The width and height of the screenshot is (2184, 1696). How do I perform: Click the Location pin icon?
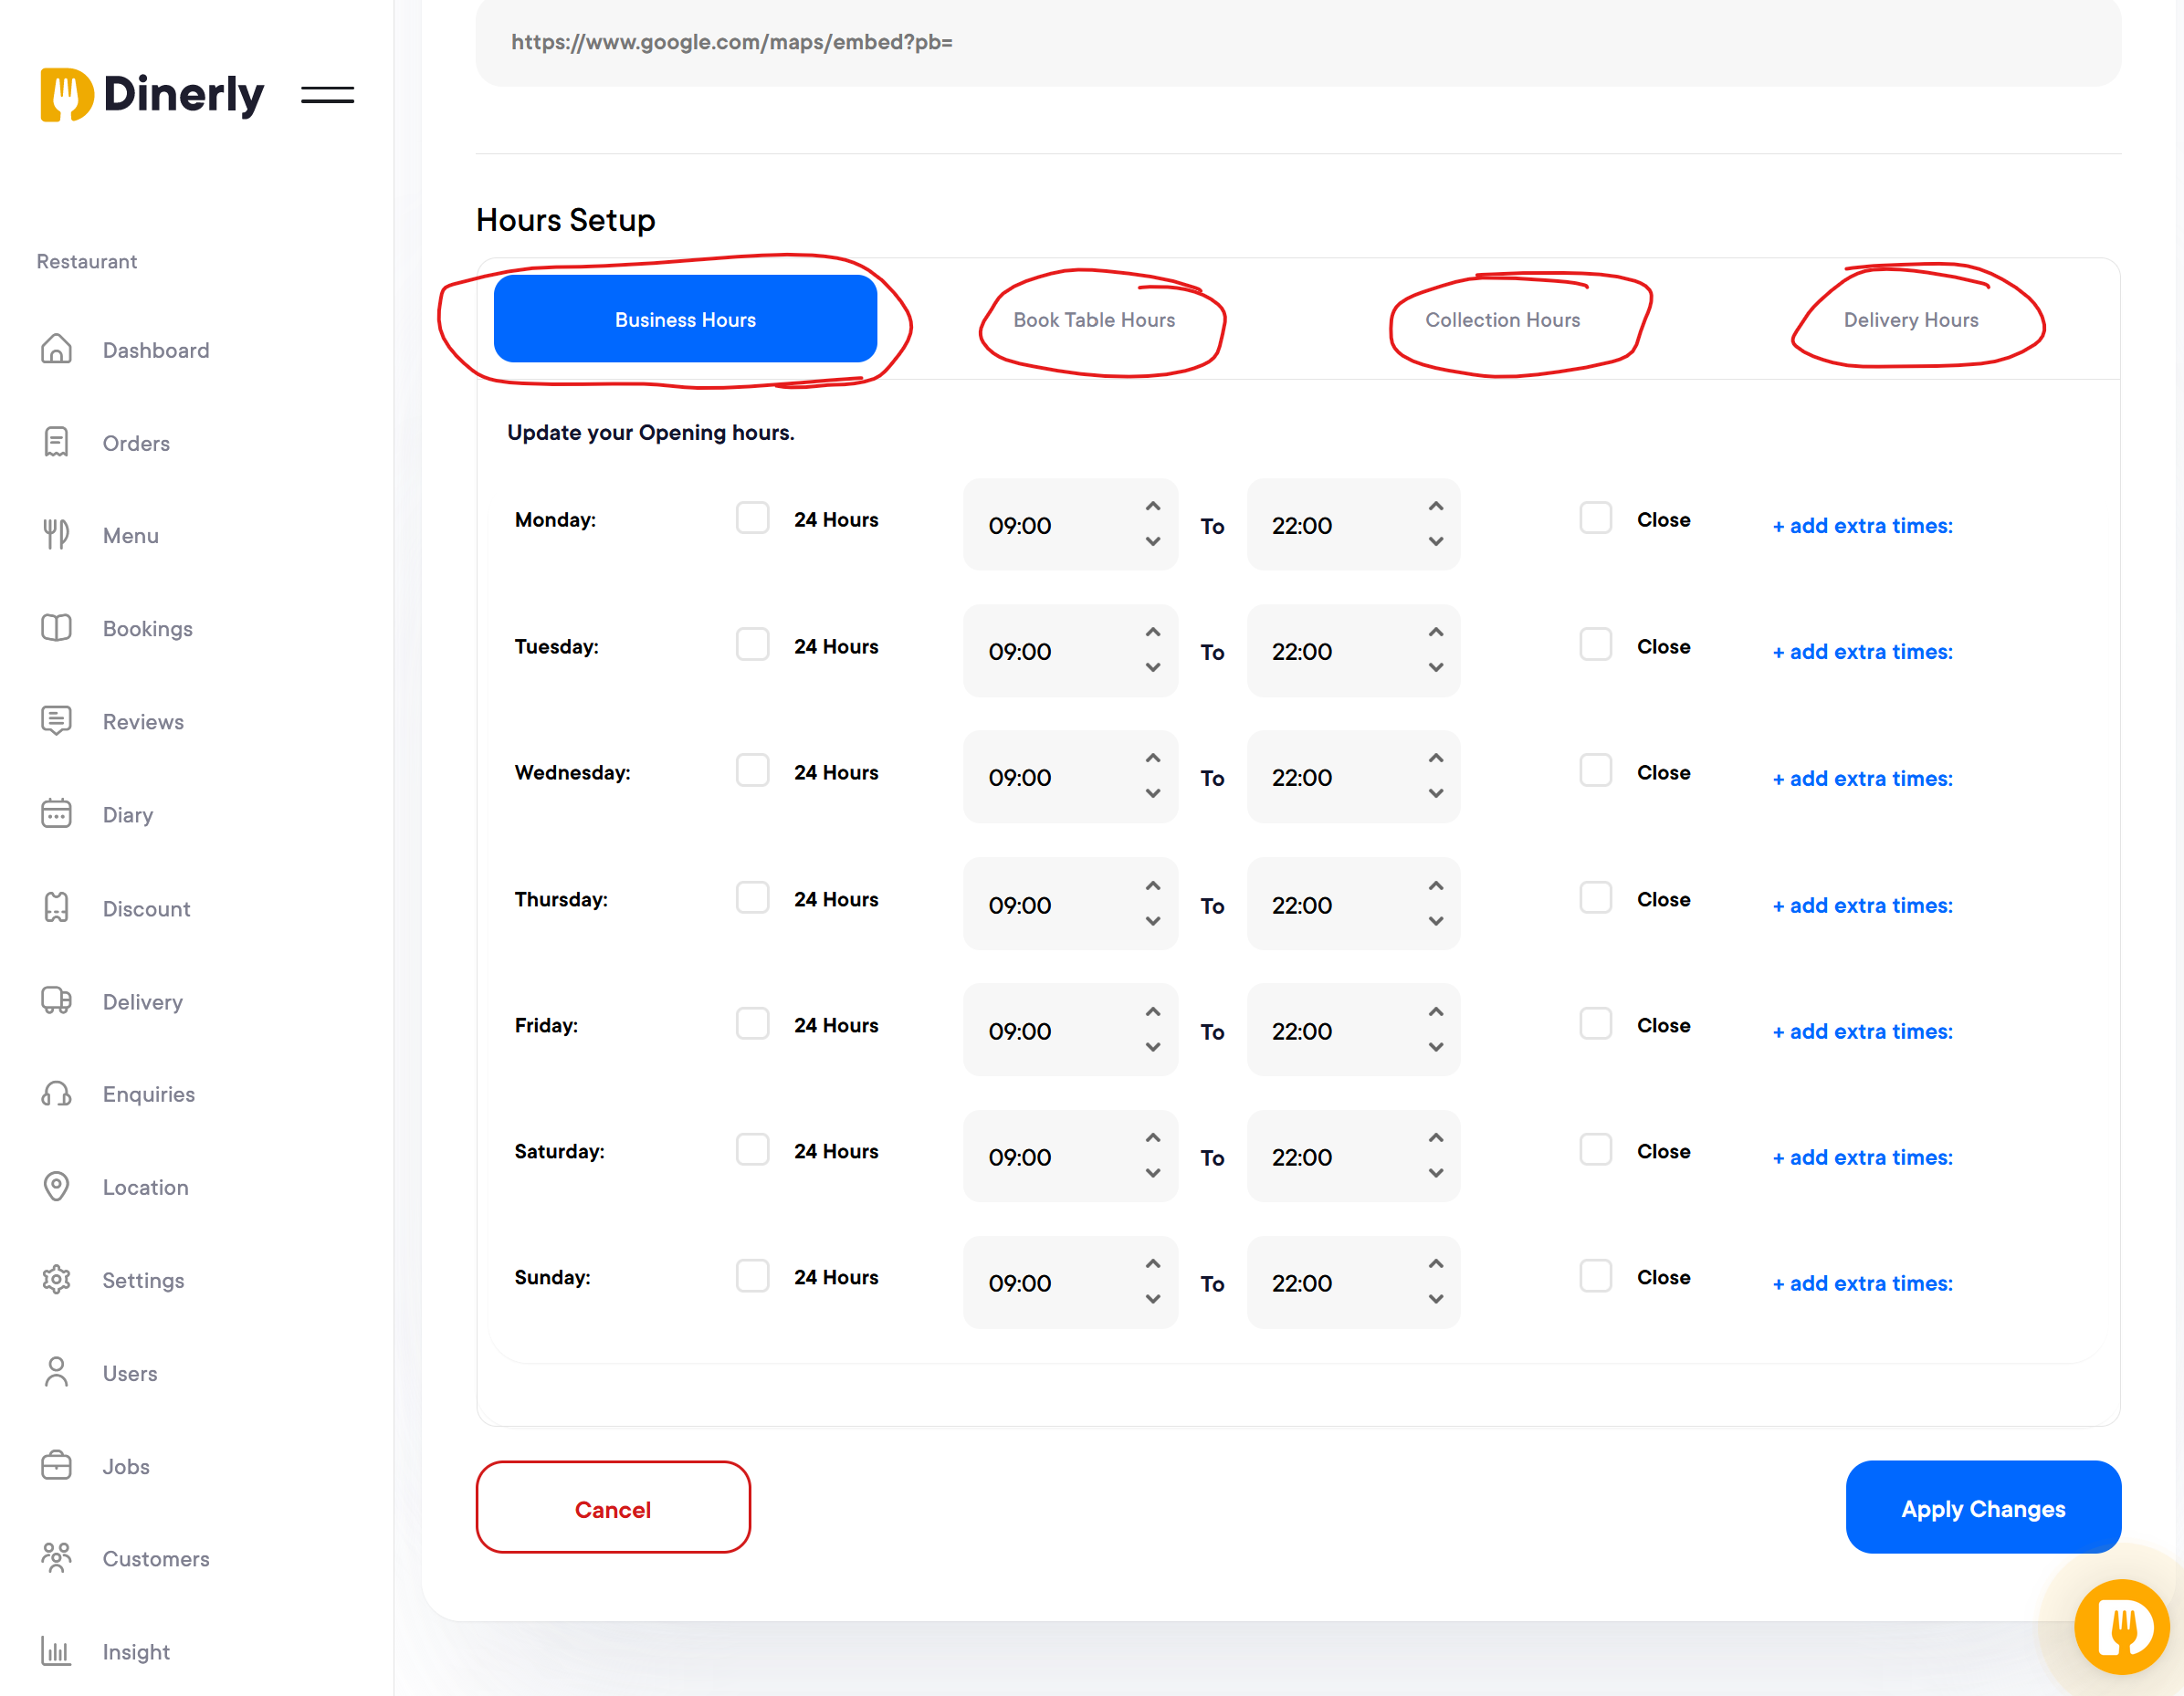coord(56,1187)
